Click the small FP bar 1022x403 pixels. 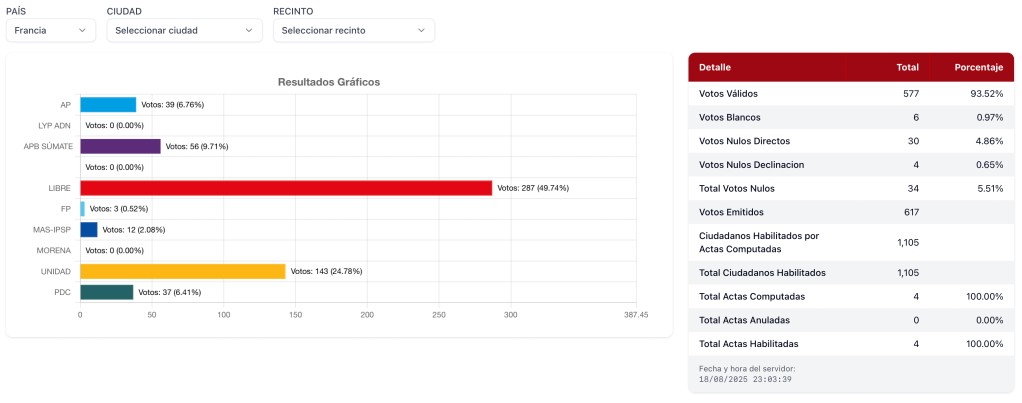coord(82,209)
